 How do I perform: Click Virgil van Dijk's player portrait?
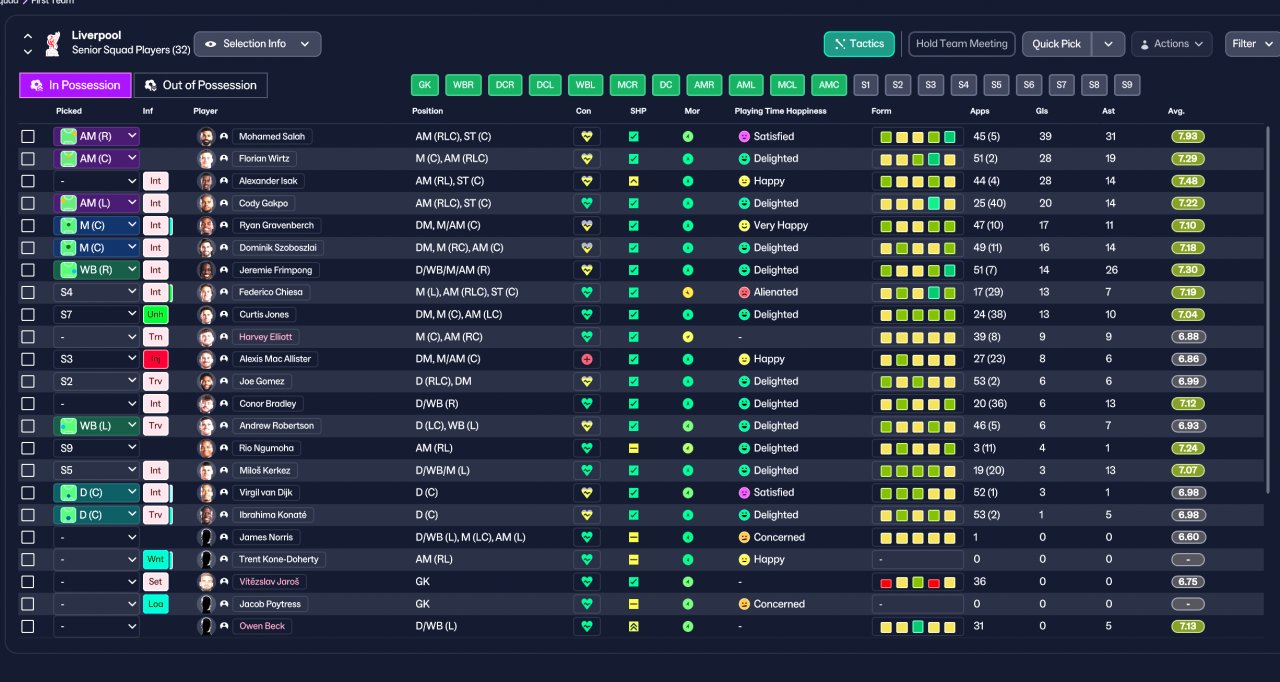point(206,493)
